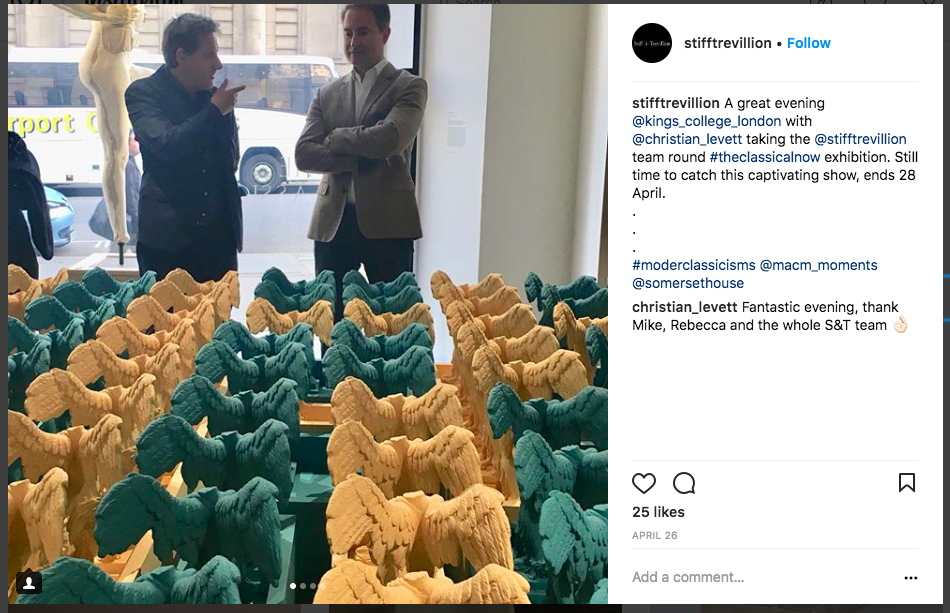Open #moderclassicisms hashtag
Screen dimensions: 950x613
pos(694,265)
